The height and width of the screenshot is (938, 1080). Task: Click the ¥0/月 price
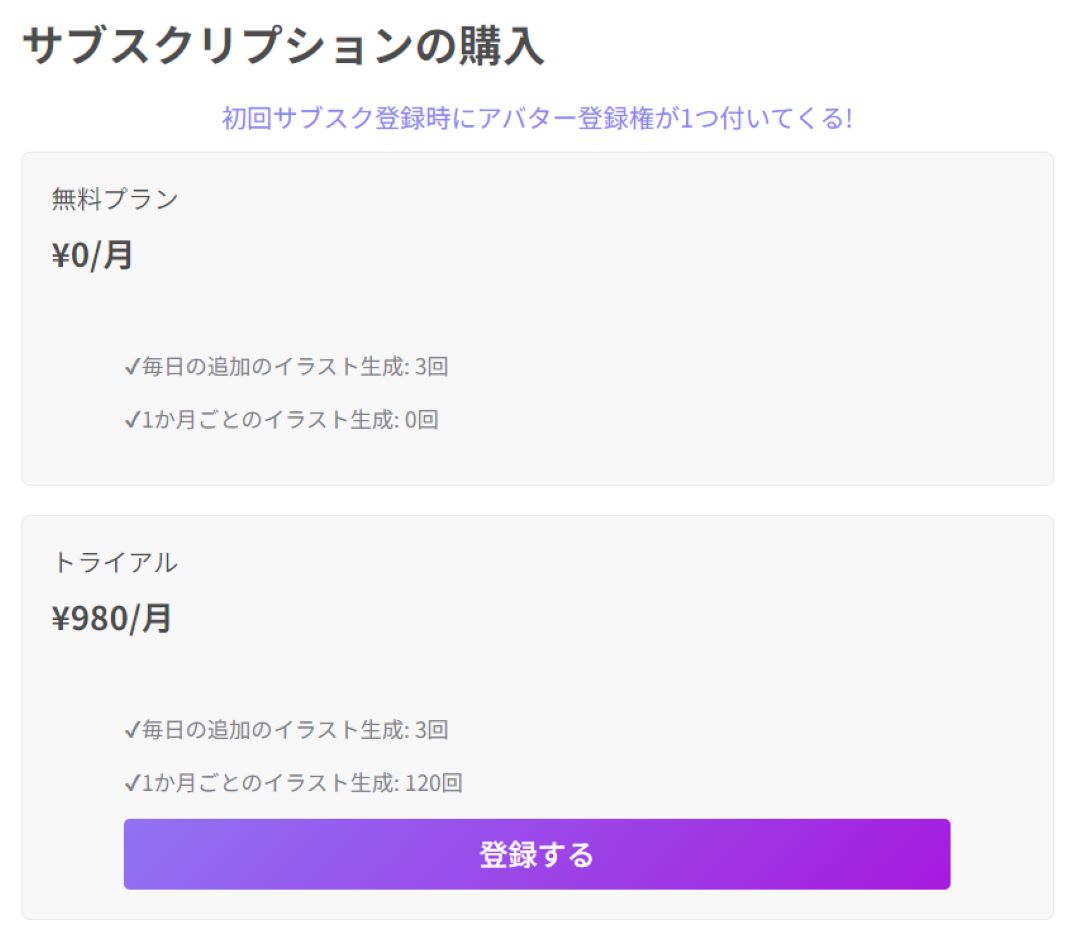coord(92,255)
